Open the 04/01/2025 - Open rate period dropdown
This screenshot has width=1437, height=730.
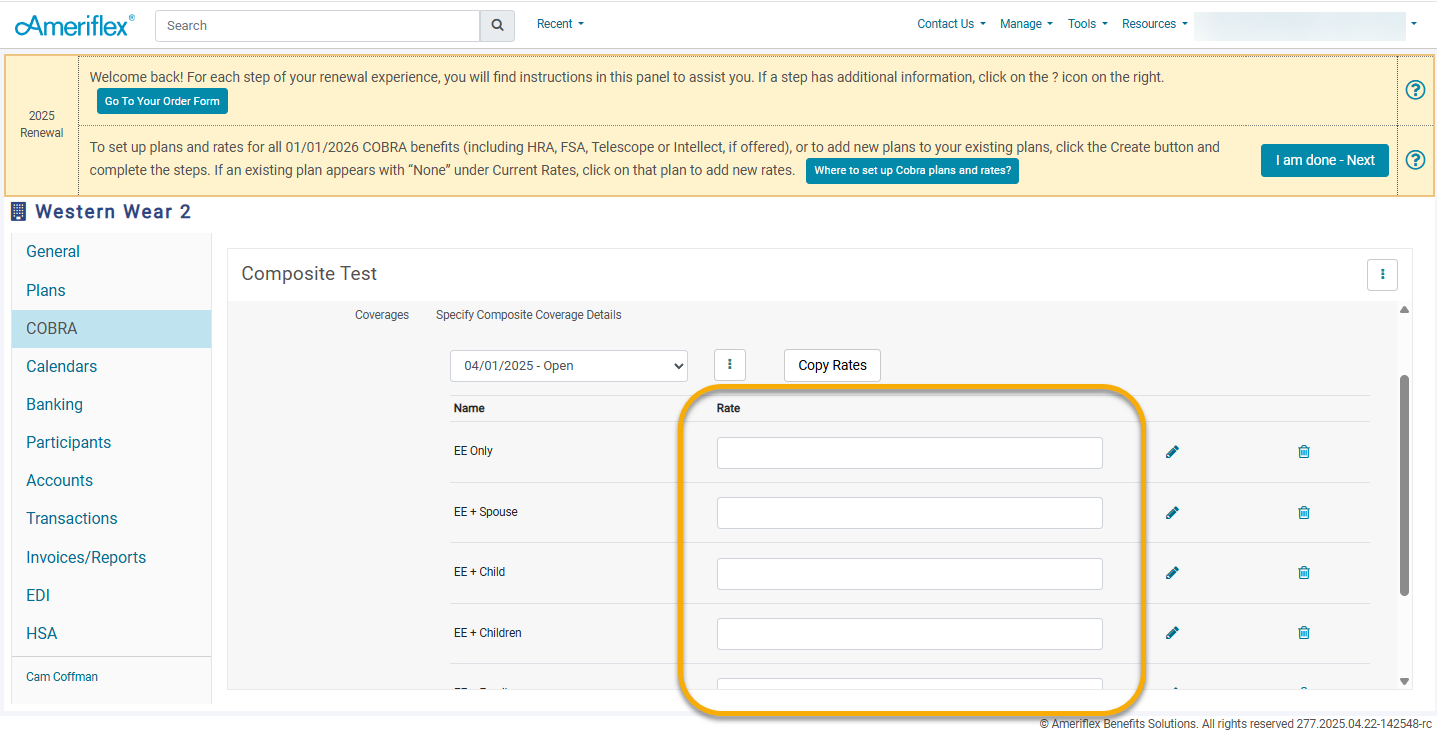click(569, 366)
